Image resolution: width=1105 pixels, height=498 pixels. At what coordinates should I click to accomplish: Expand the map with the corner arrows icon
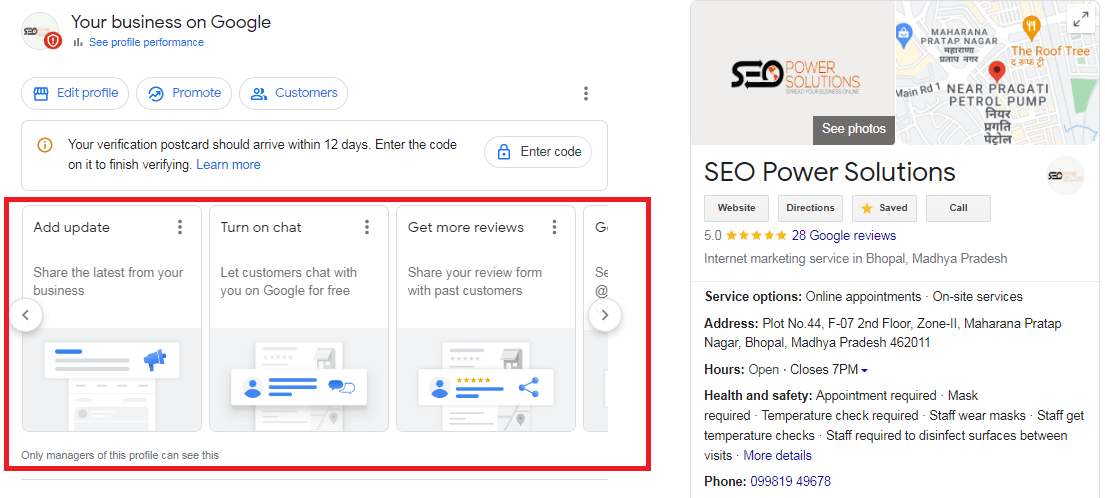coord(1080,20)
